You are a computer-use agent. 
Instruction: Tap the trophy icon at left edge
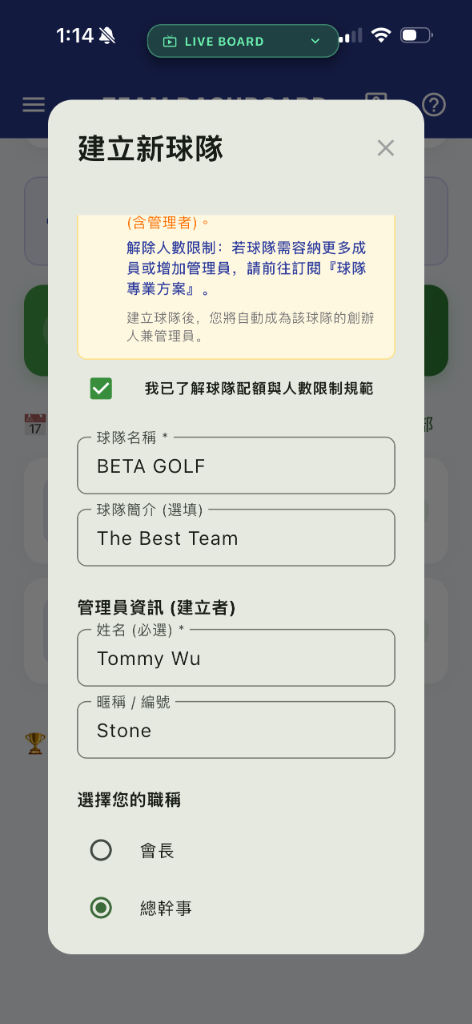35,743
